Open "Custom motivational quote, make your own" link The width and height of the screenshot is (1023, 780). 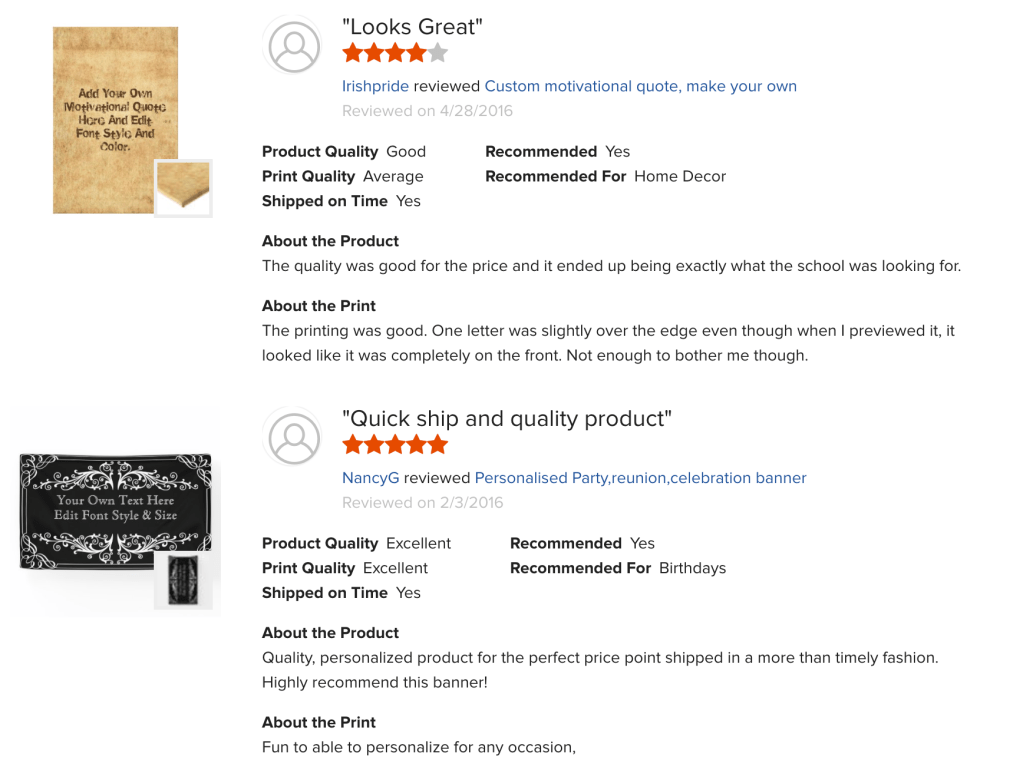(640, 86)
